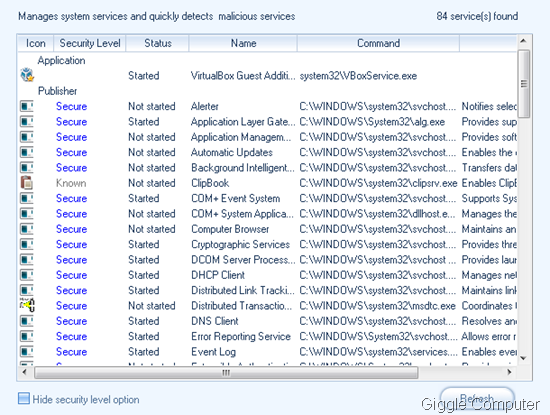Sort by the Icon column header
Screen dimensions: 550x415
pos(35,43)
